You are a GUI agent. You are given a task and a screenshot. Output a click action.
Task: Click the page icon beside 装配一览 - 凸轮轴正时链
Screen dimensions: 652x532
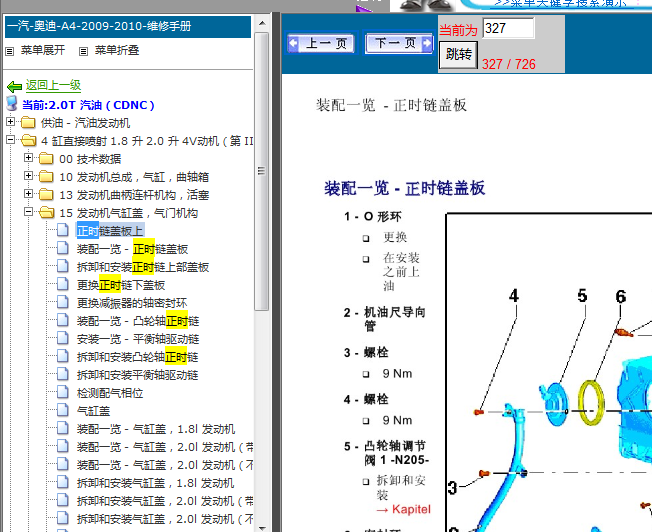click(63, 320)
